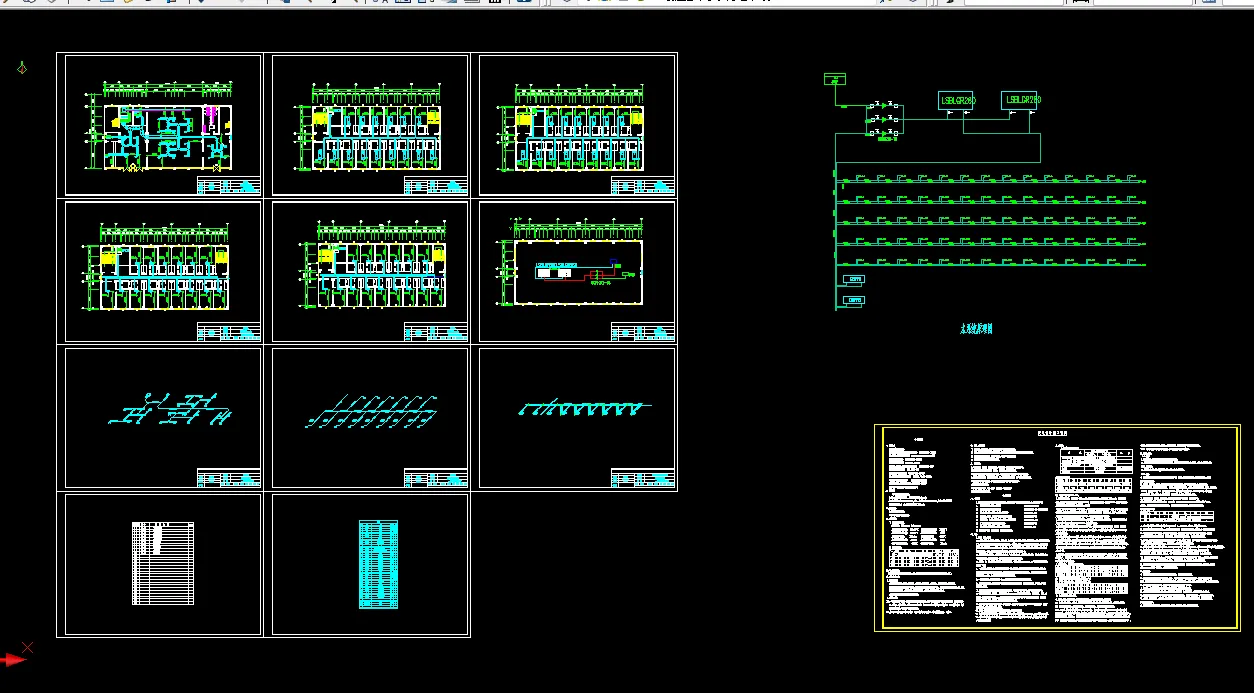Click title block of red-piping equipment room sheet

(643, 333)
